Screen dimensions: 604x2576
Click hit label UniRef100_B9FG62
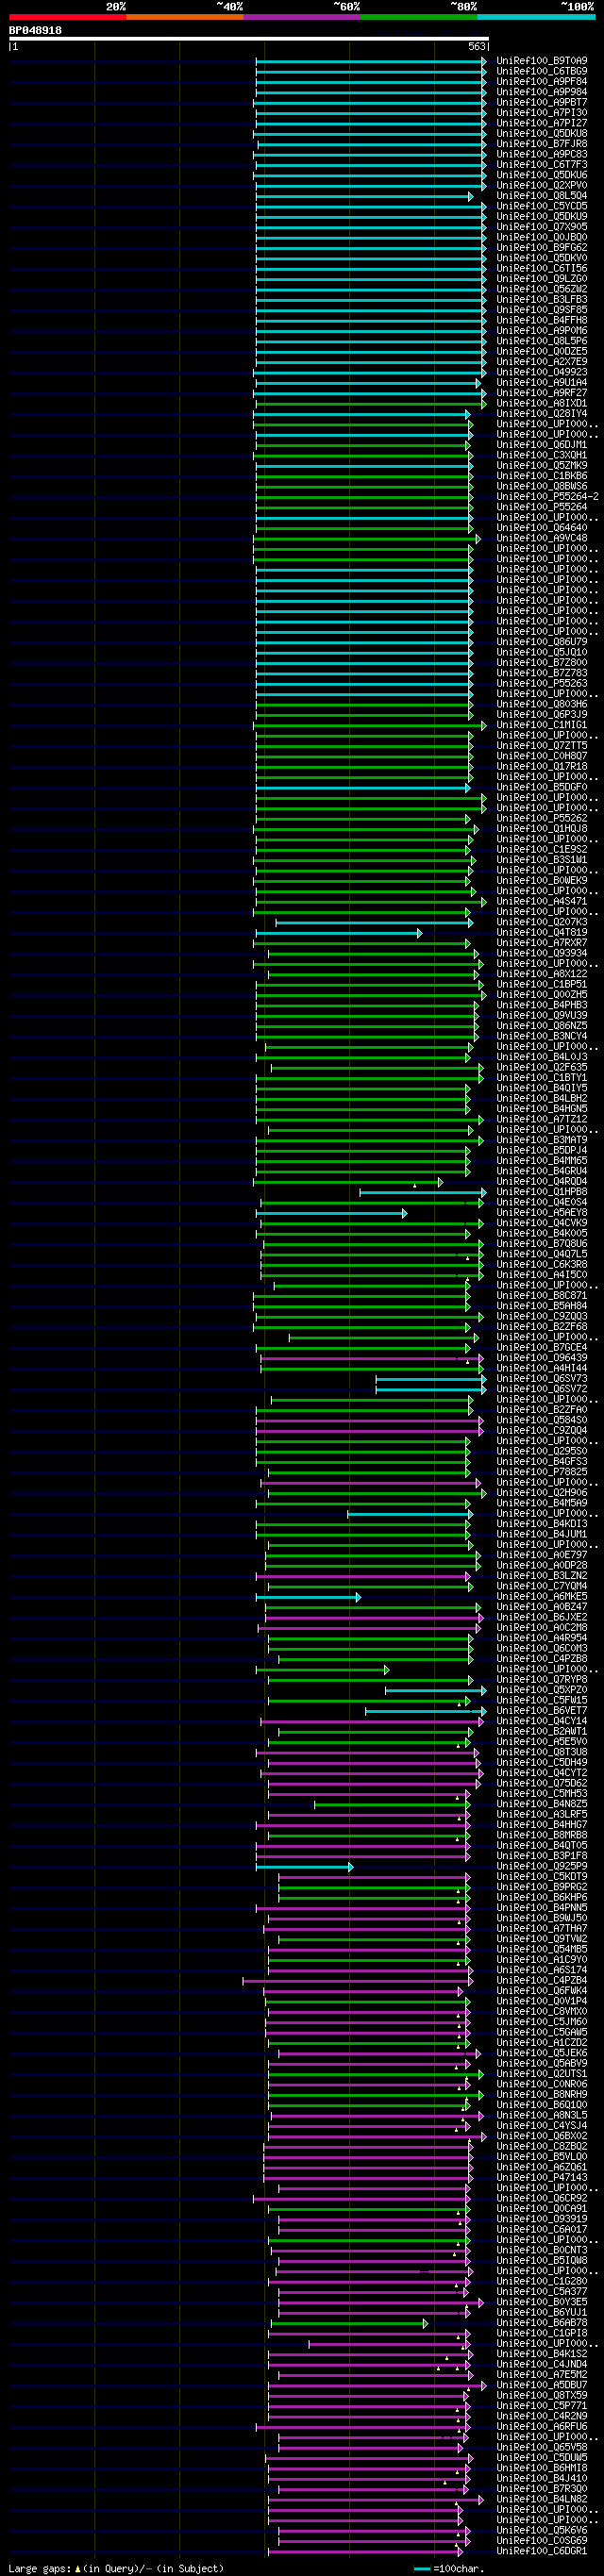point(541,247)
